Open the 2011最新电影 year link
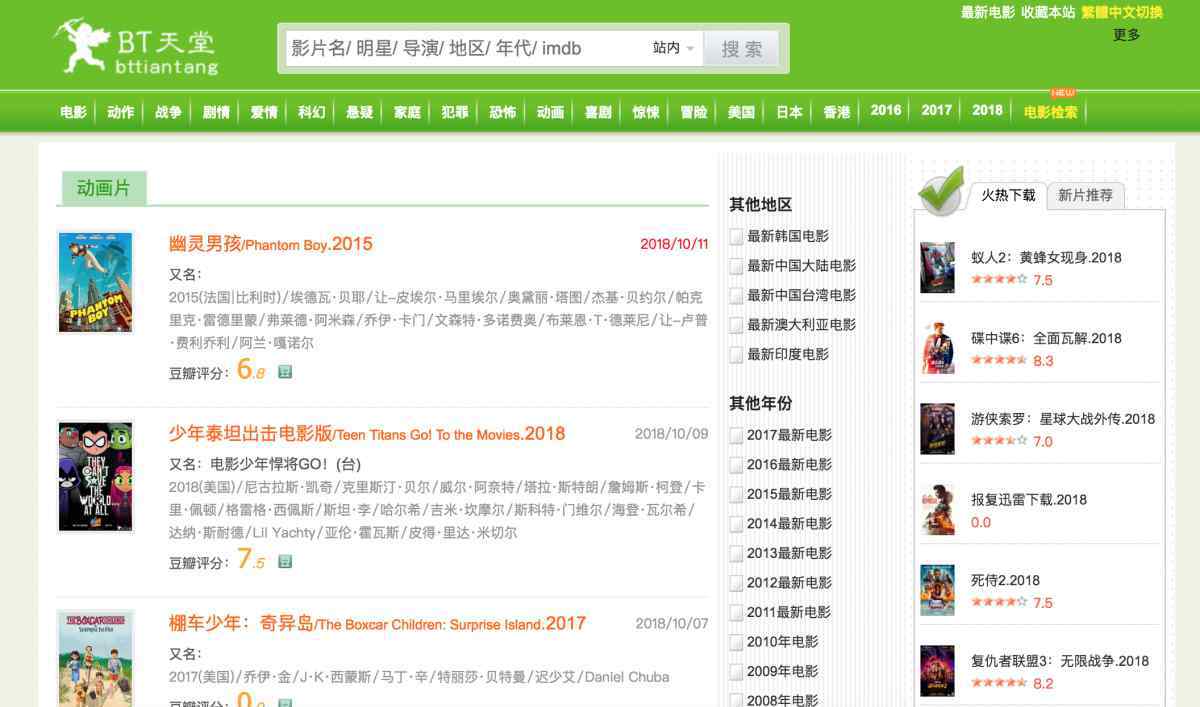 pyautogui.click(x=789, y=612)
